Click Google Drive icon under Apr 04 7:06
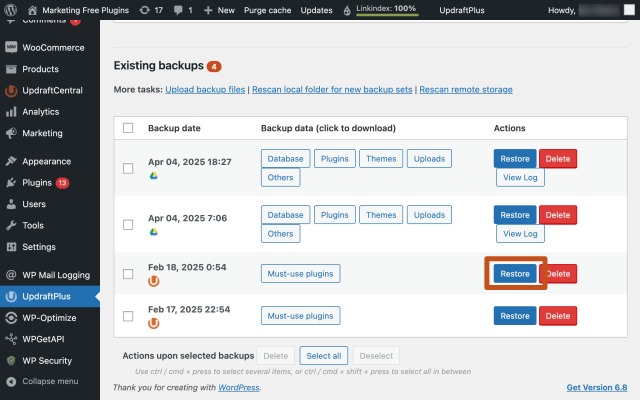This screenshot has width=640, height=400. pos(153,232)
